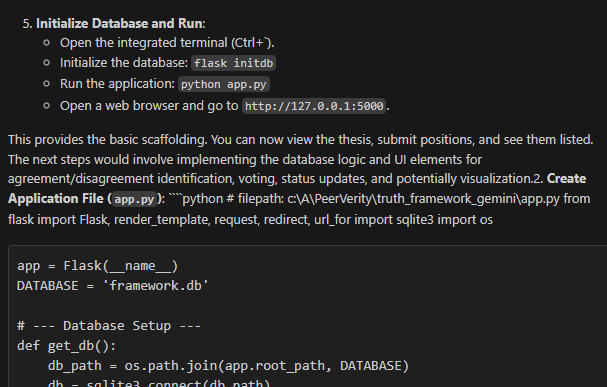The height and width of the screenshot is (387, 607).
Task: Click the code line 'app = Flask(__name__)'
Action: click(98, 266)
